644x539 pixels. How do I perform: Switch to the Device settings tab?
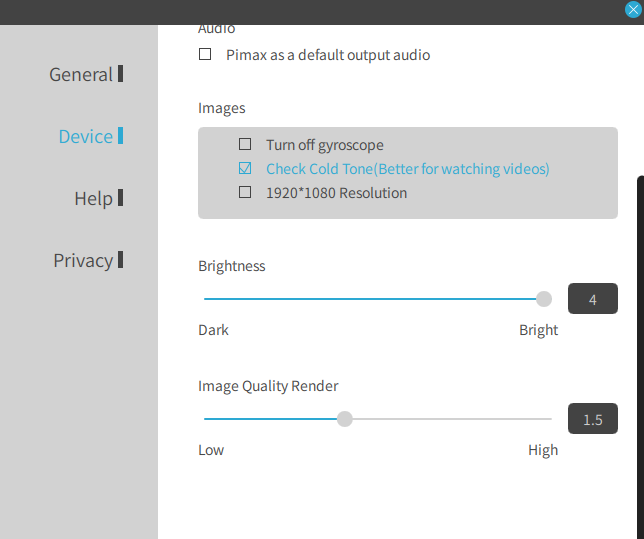85,136
